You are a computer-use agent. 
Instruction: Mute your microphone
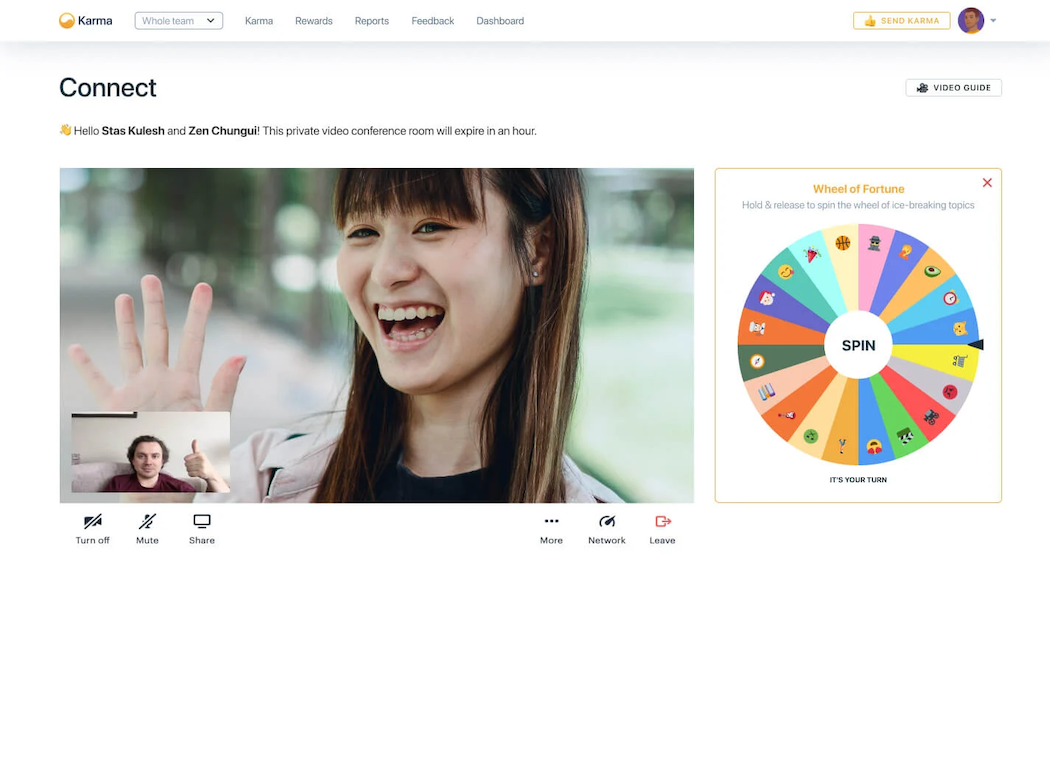pos(147,528)
